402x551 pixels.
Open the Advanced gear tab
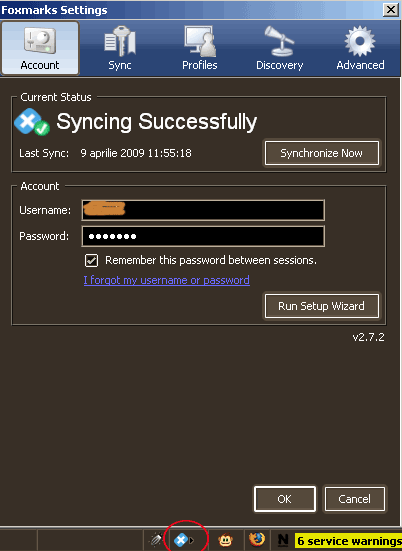tap(360, 48)
